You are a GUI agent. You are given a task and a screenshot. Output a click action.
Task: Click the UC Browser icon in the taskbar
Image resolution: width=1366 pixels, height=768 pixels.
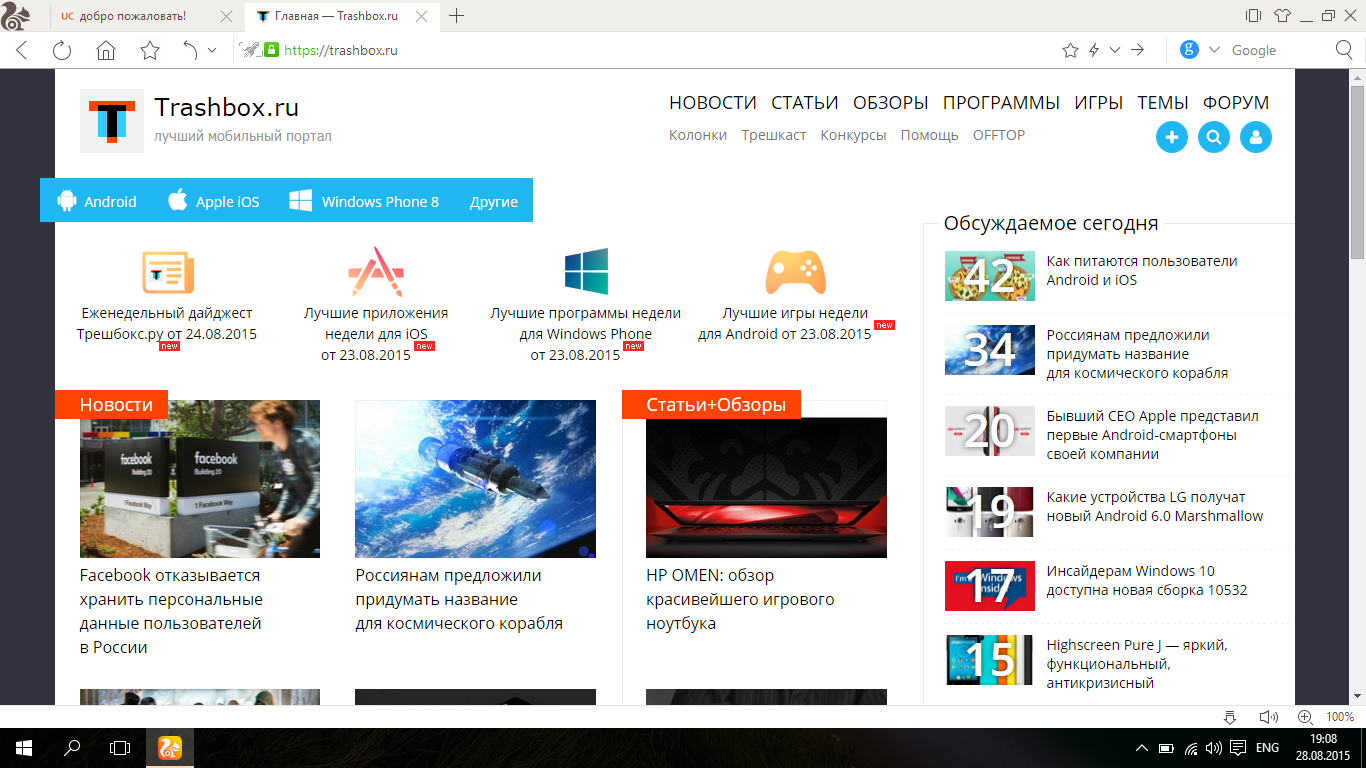[170, 747]
